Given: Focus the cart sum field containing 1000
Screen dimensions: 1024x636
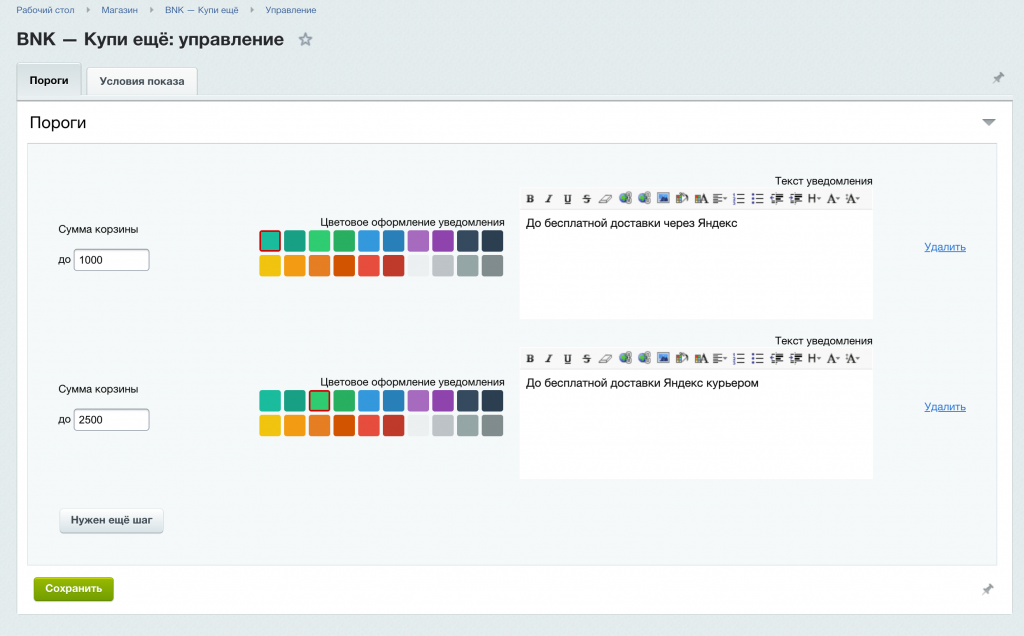Looking at the screenshot, I should 112,260.
